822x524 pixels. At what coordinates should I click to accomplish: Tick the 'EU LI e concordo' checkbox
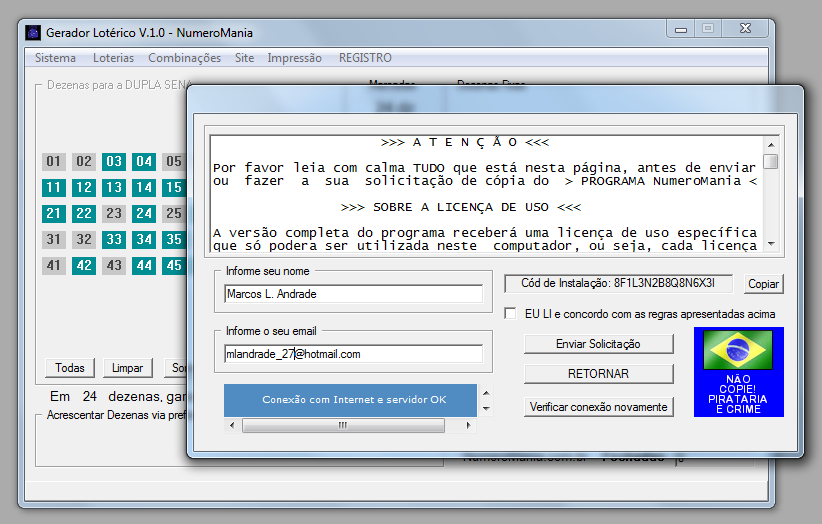[510, 313]
